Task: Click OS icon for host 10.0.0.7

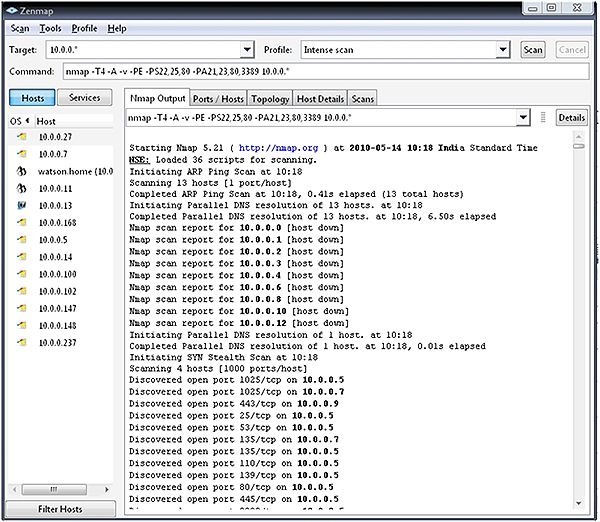Action: tap(22, 153)
